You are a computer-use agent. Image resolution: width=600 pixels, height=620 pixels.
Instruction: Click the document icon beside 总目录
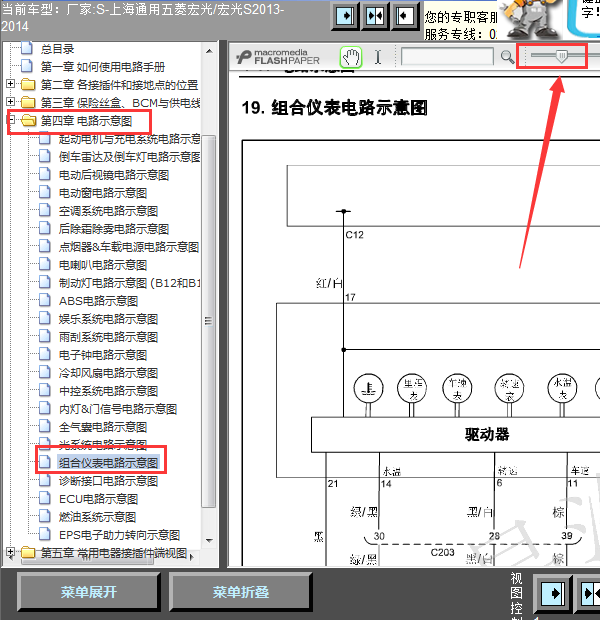coord(27,48)
